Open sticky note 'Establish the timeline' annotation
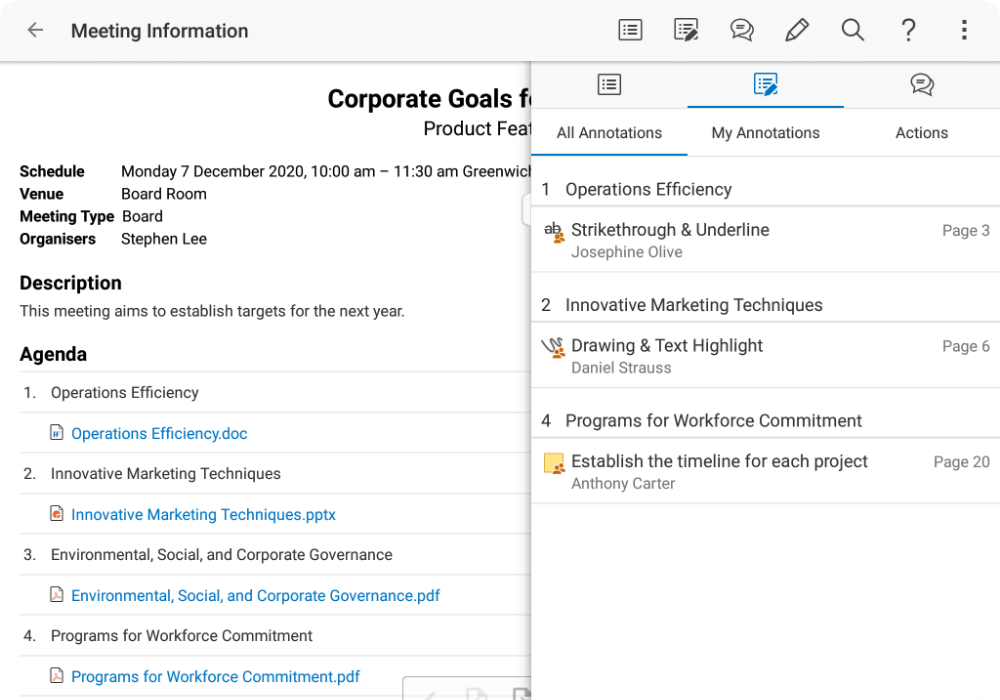1000x700 pixels. [x=765, y=471]
